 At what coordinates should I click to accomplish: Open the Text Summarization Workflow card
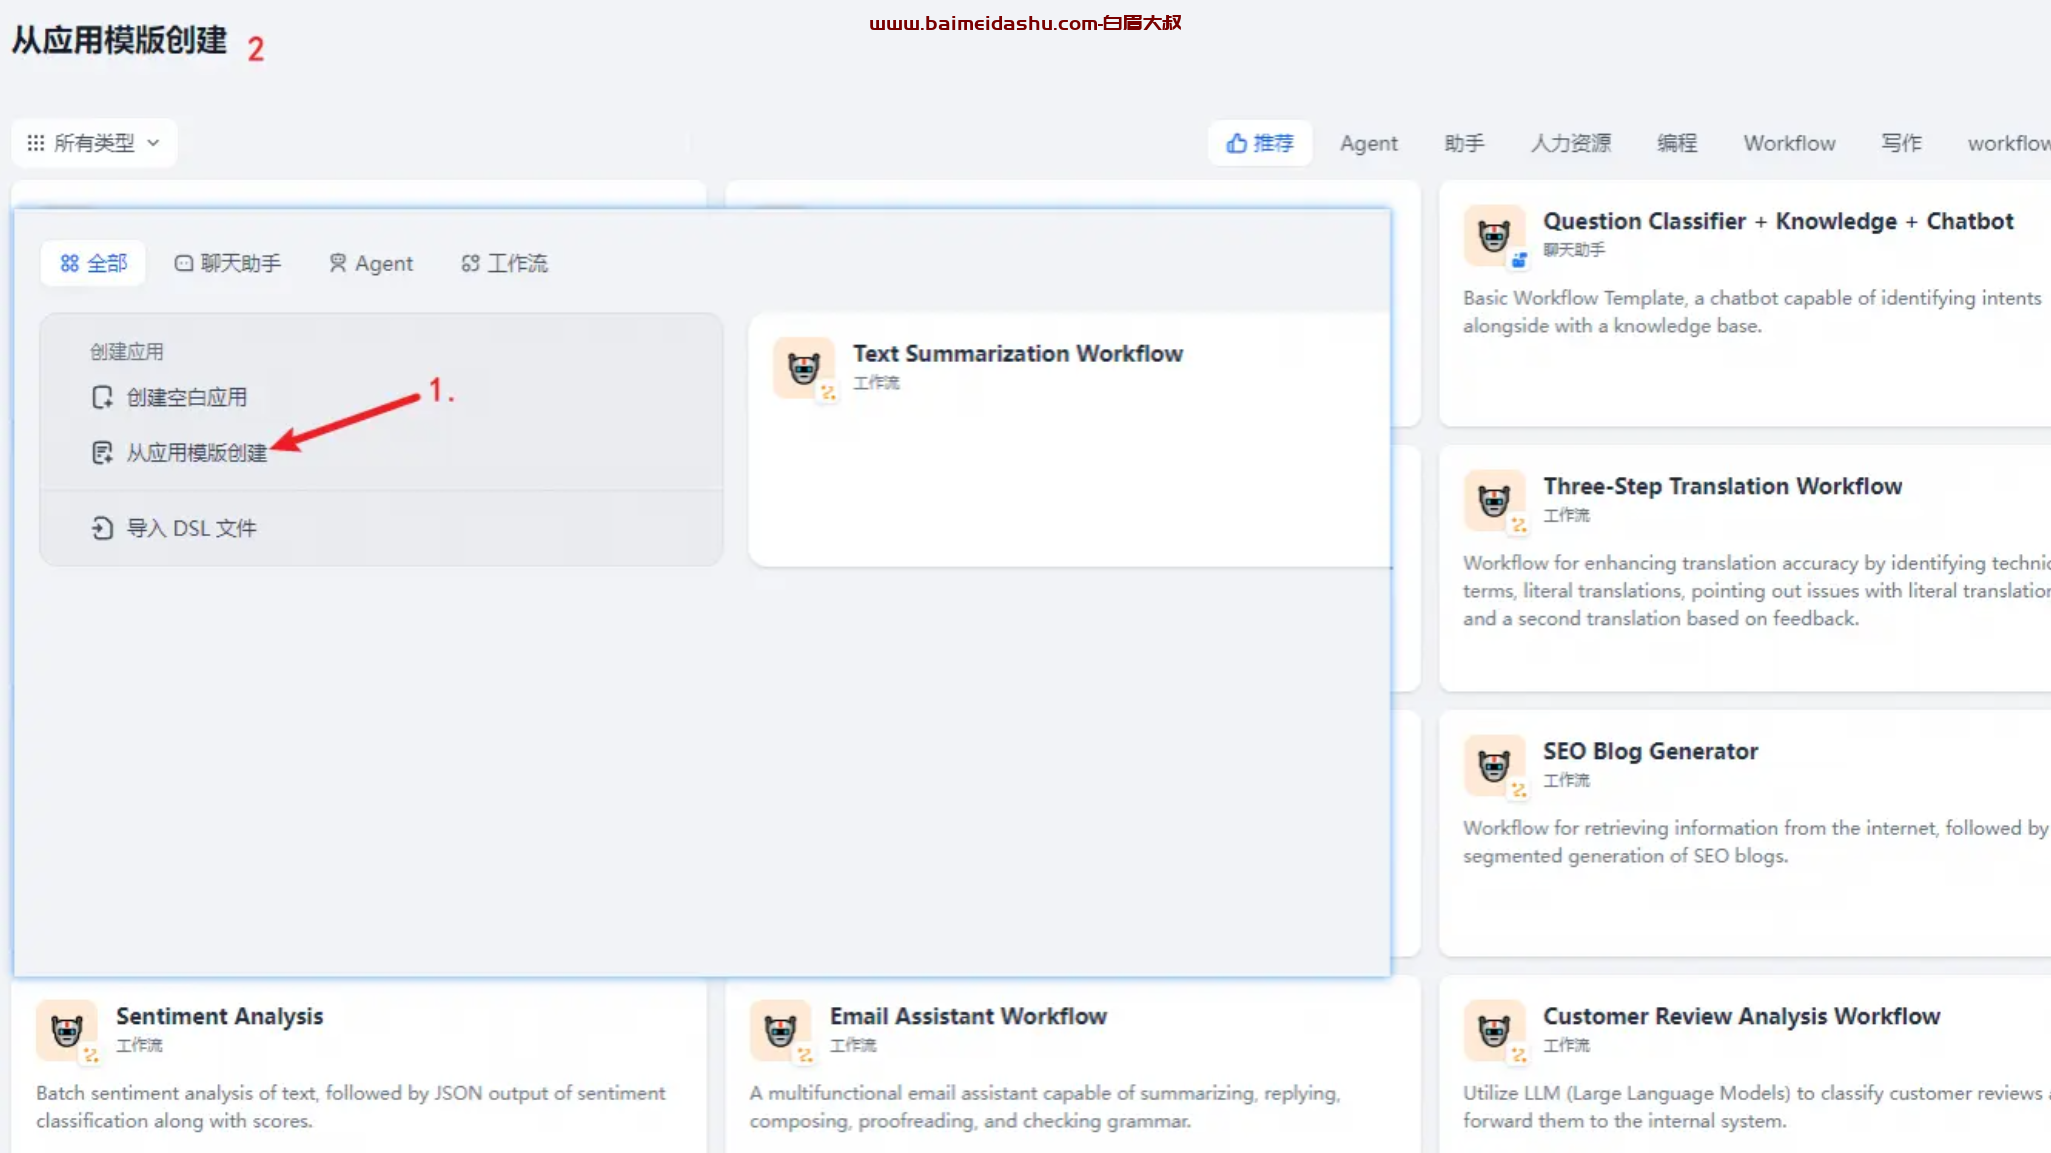click(x=1069, y=440)
